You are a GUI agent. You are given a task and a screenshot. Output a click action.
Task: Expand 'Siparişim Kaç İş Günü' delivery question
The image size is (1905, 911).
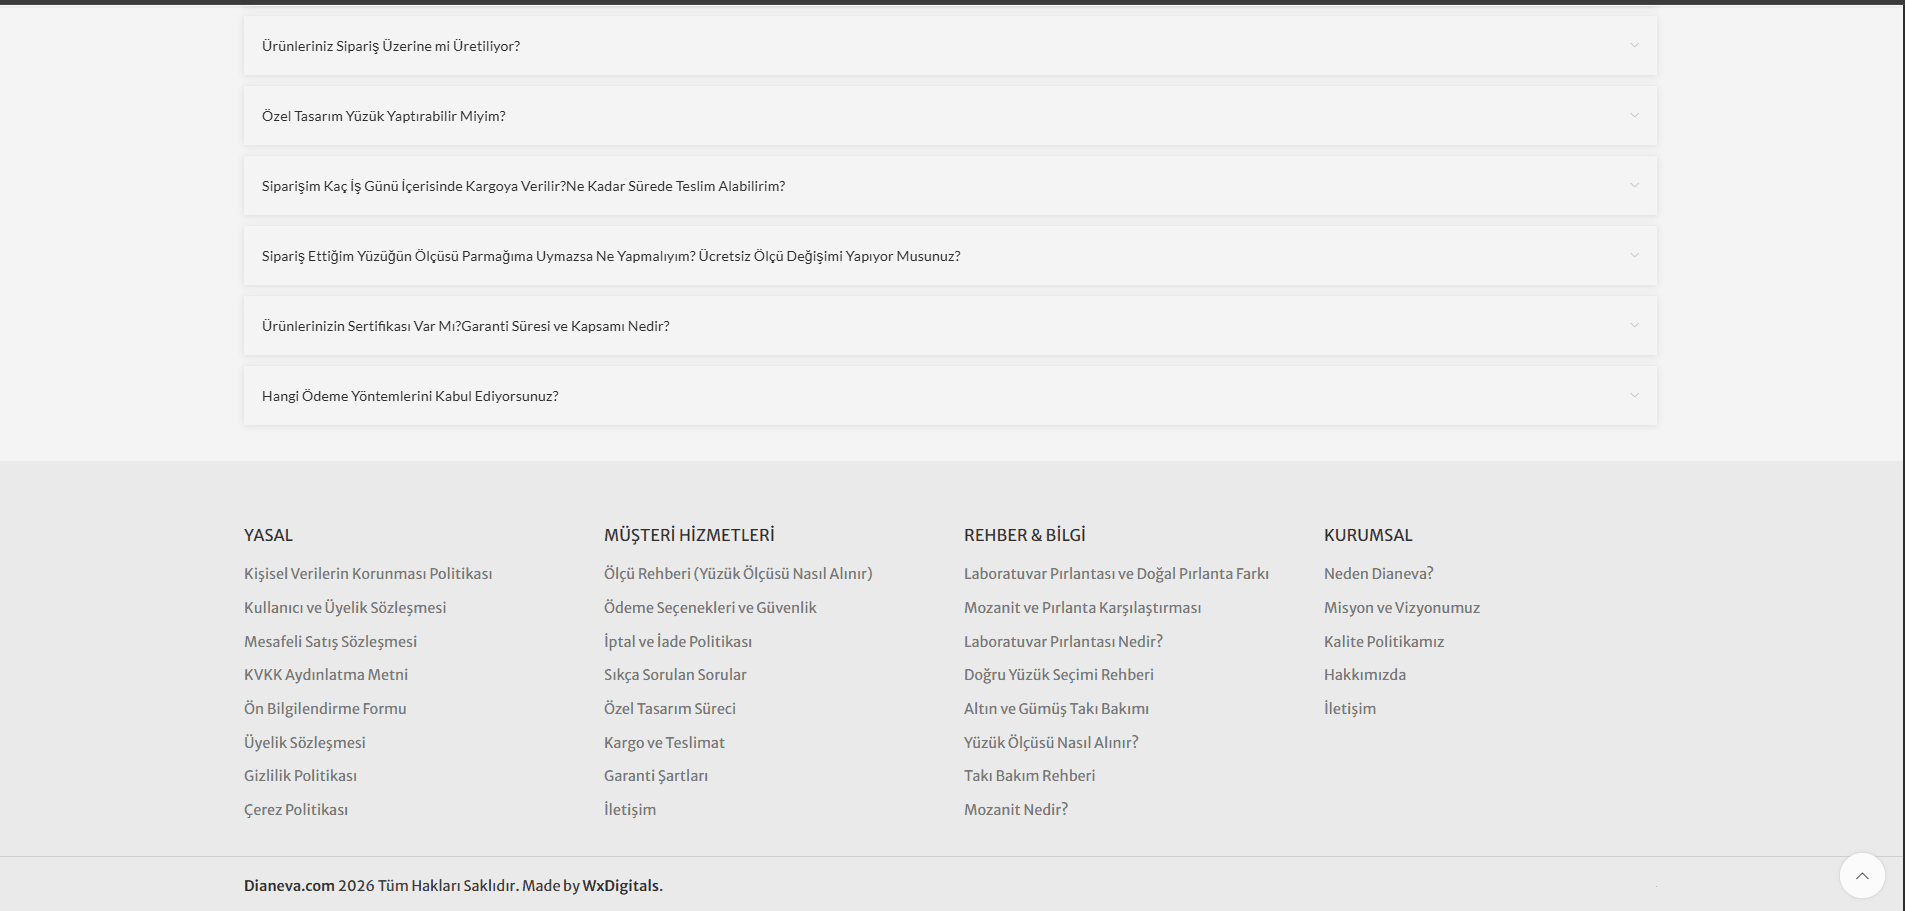[950, 186]
